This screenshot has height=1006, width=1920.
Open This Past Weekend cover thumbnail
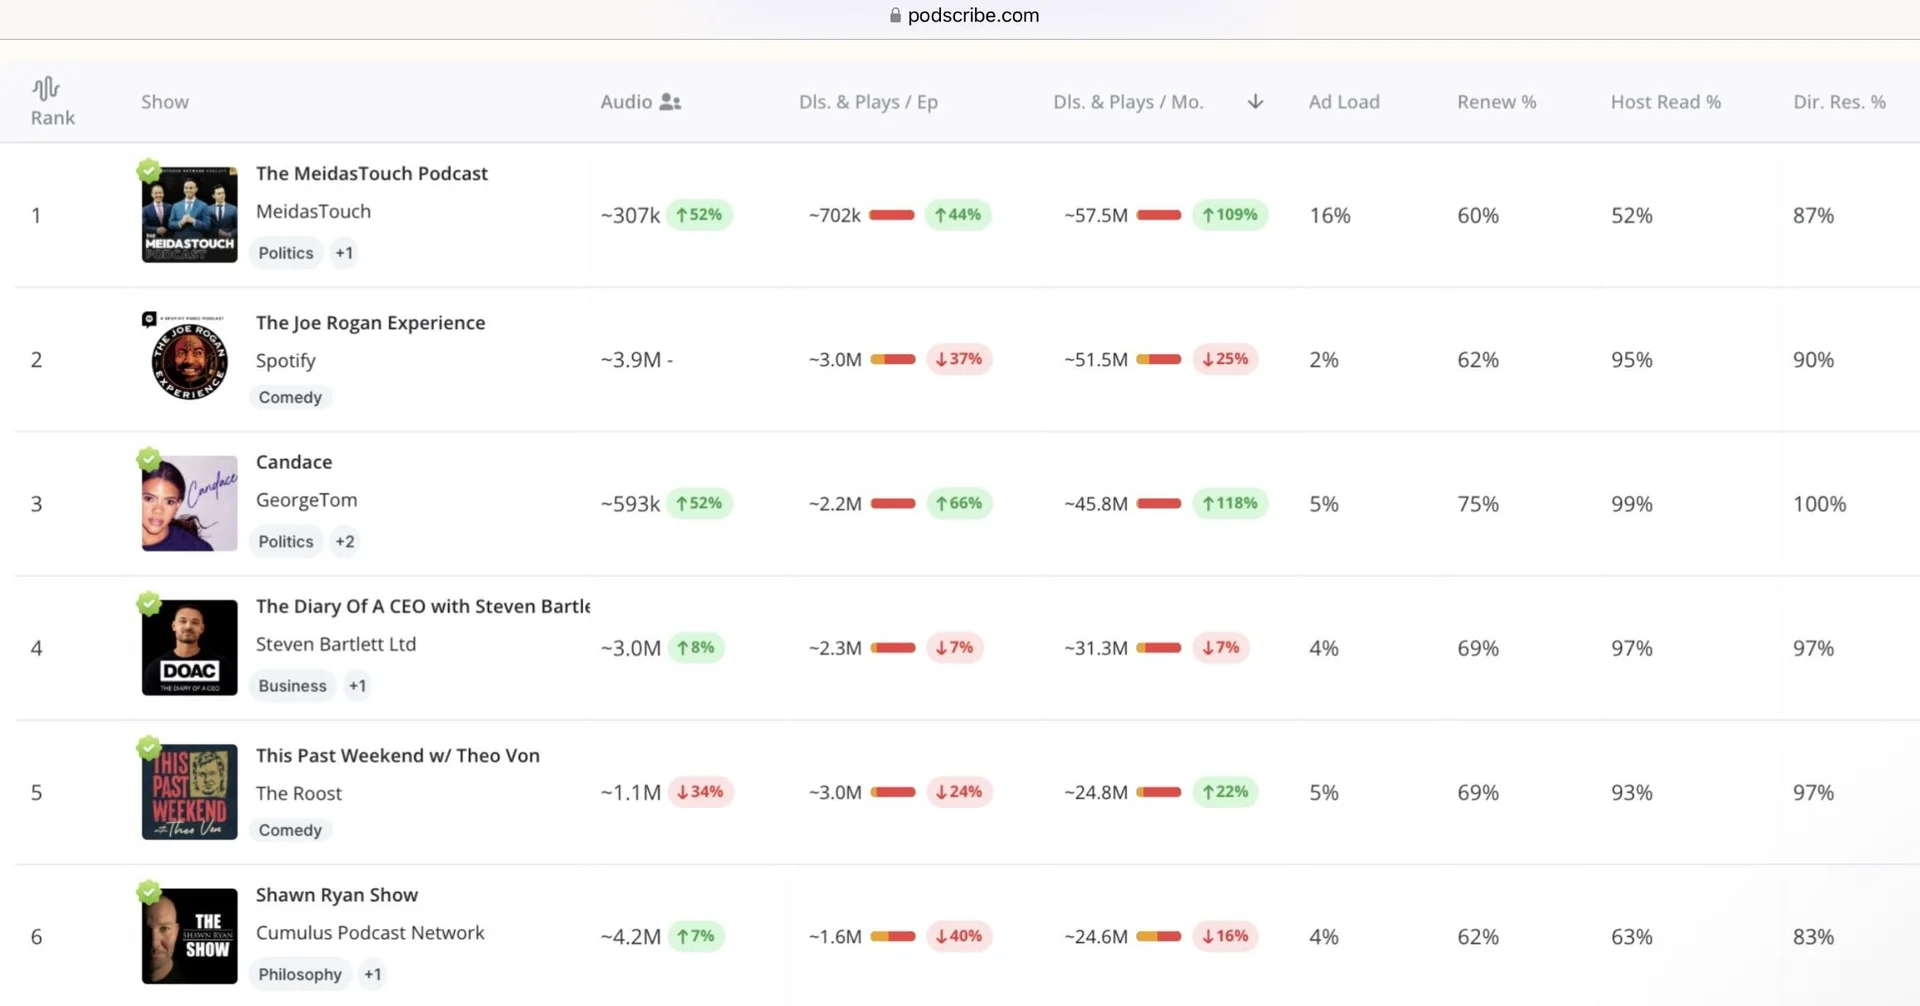click(190, 792)
